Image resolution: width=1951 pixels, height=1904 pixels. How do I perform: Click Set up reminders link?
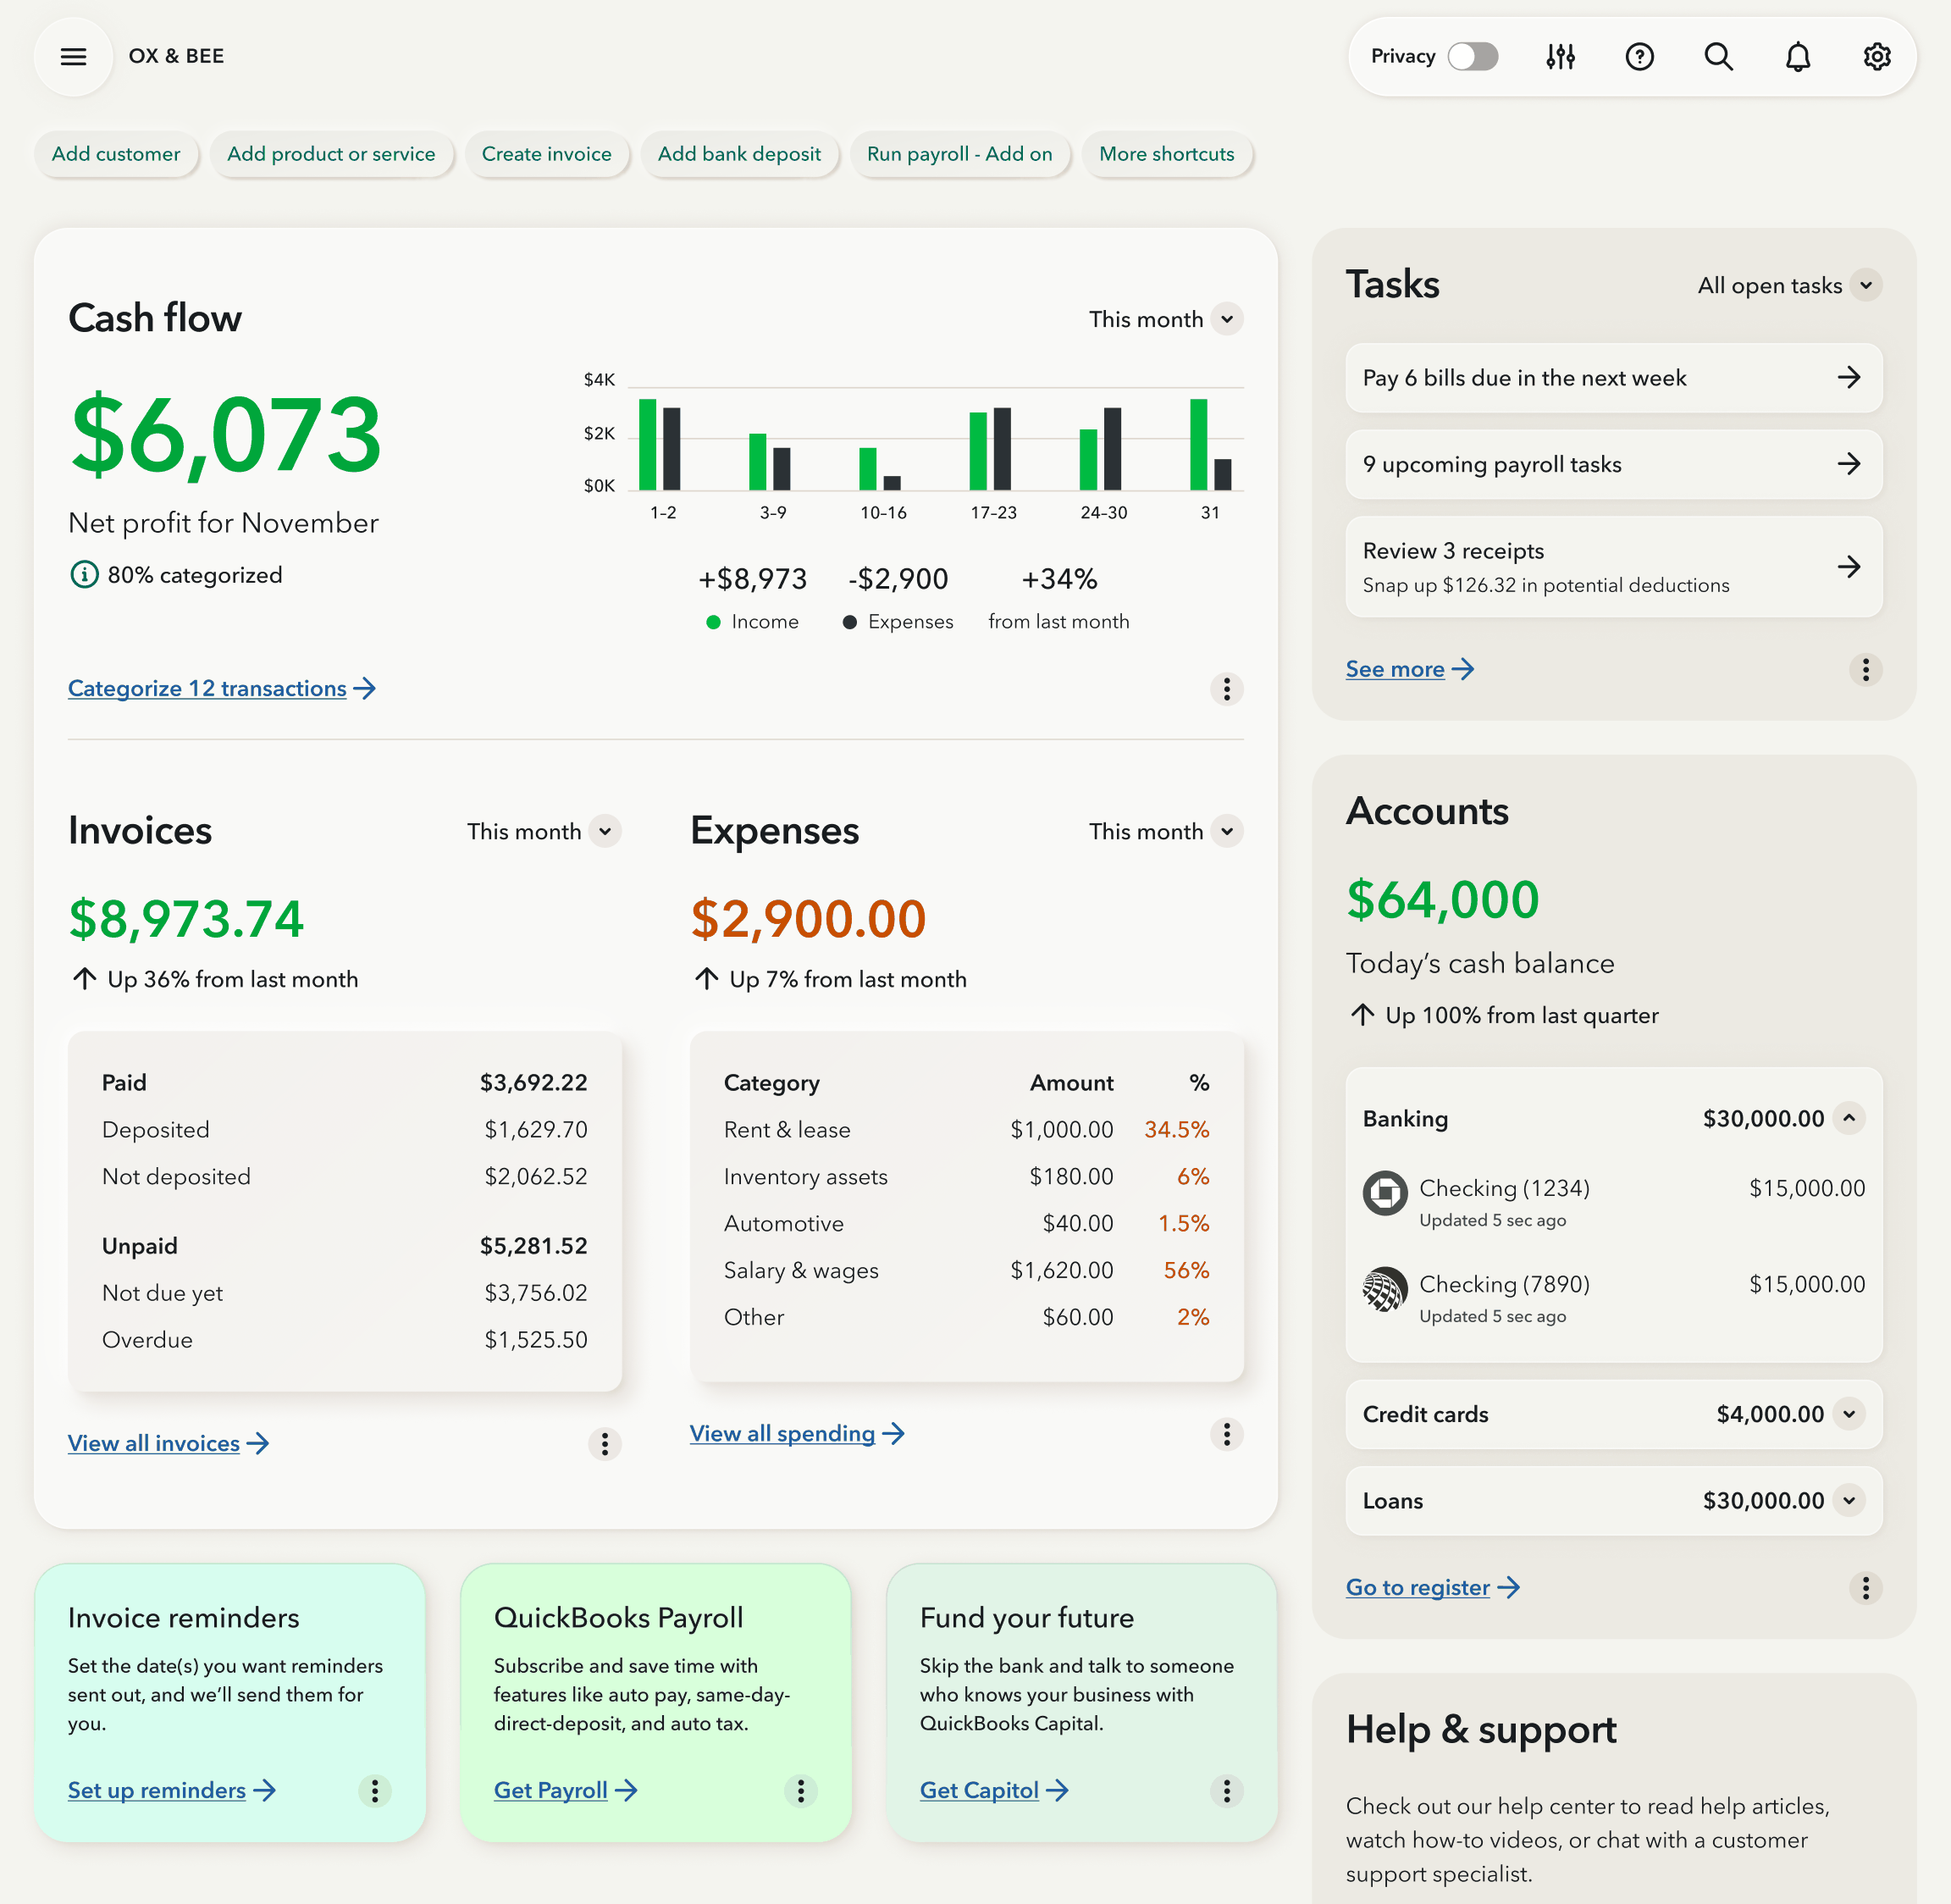click(171, 1790)
